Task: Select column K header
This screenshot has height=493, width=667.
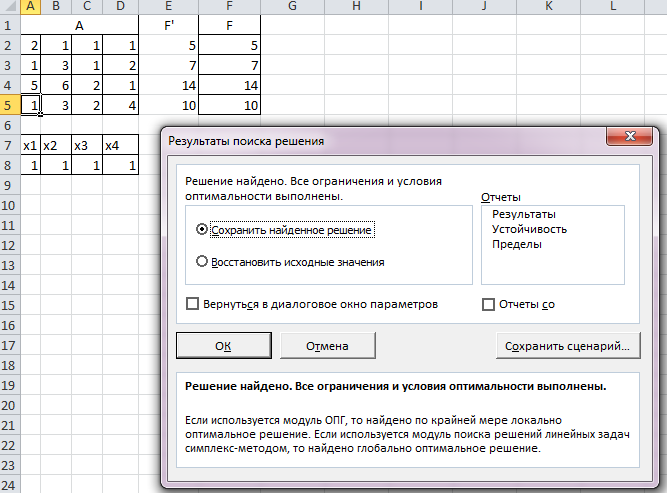Action: 549,6
